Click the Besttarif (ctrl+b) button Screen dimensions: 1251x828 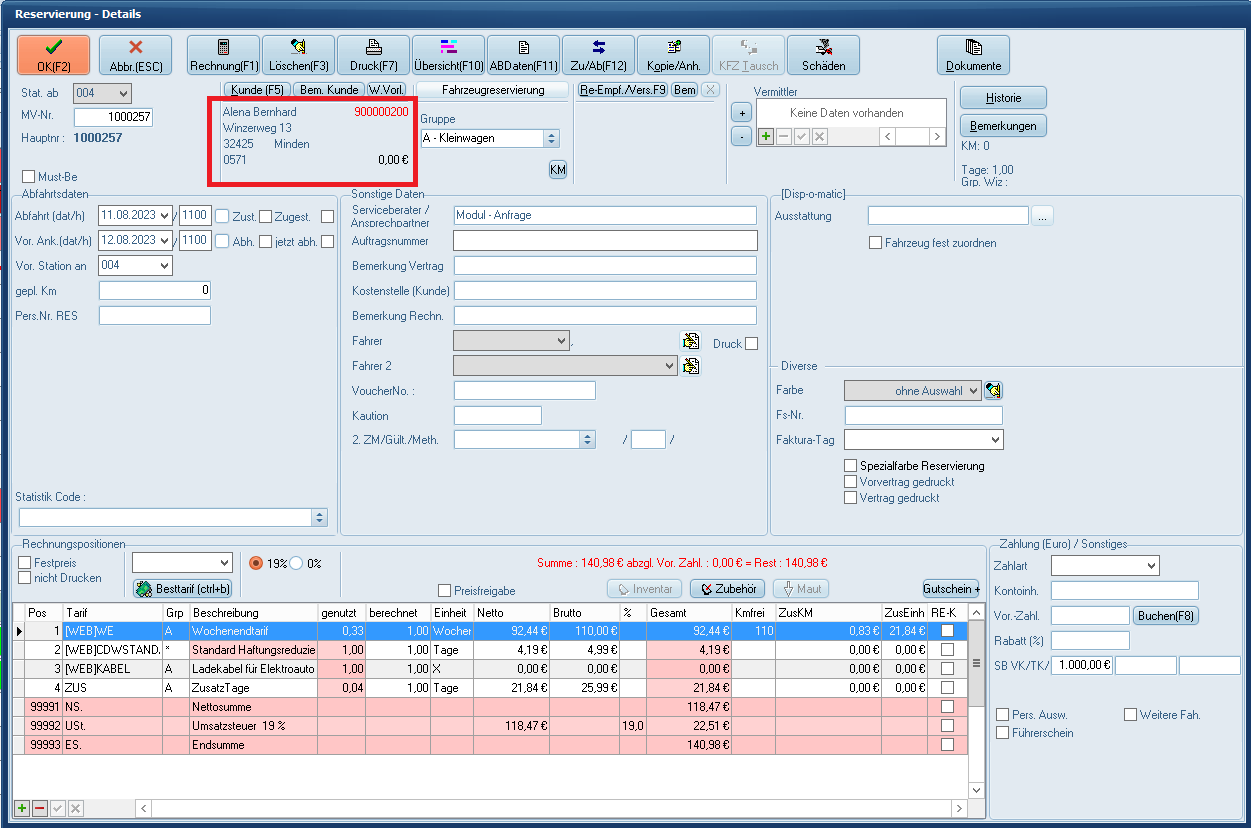(x=183, y=589)
